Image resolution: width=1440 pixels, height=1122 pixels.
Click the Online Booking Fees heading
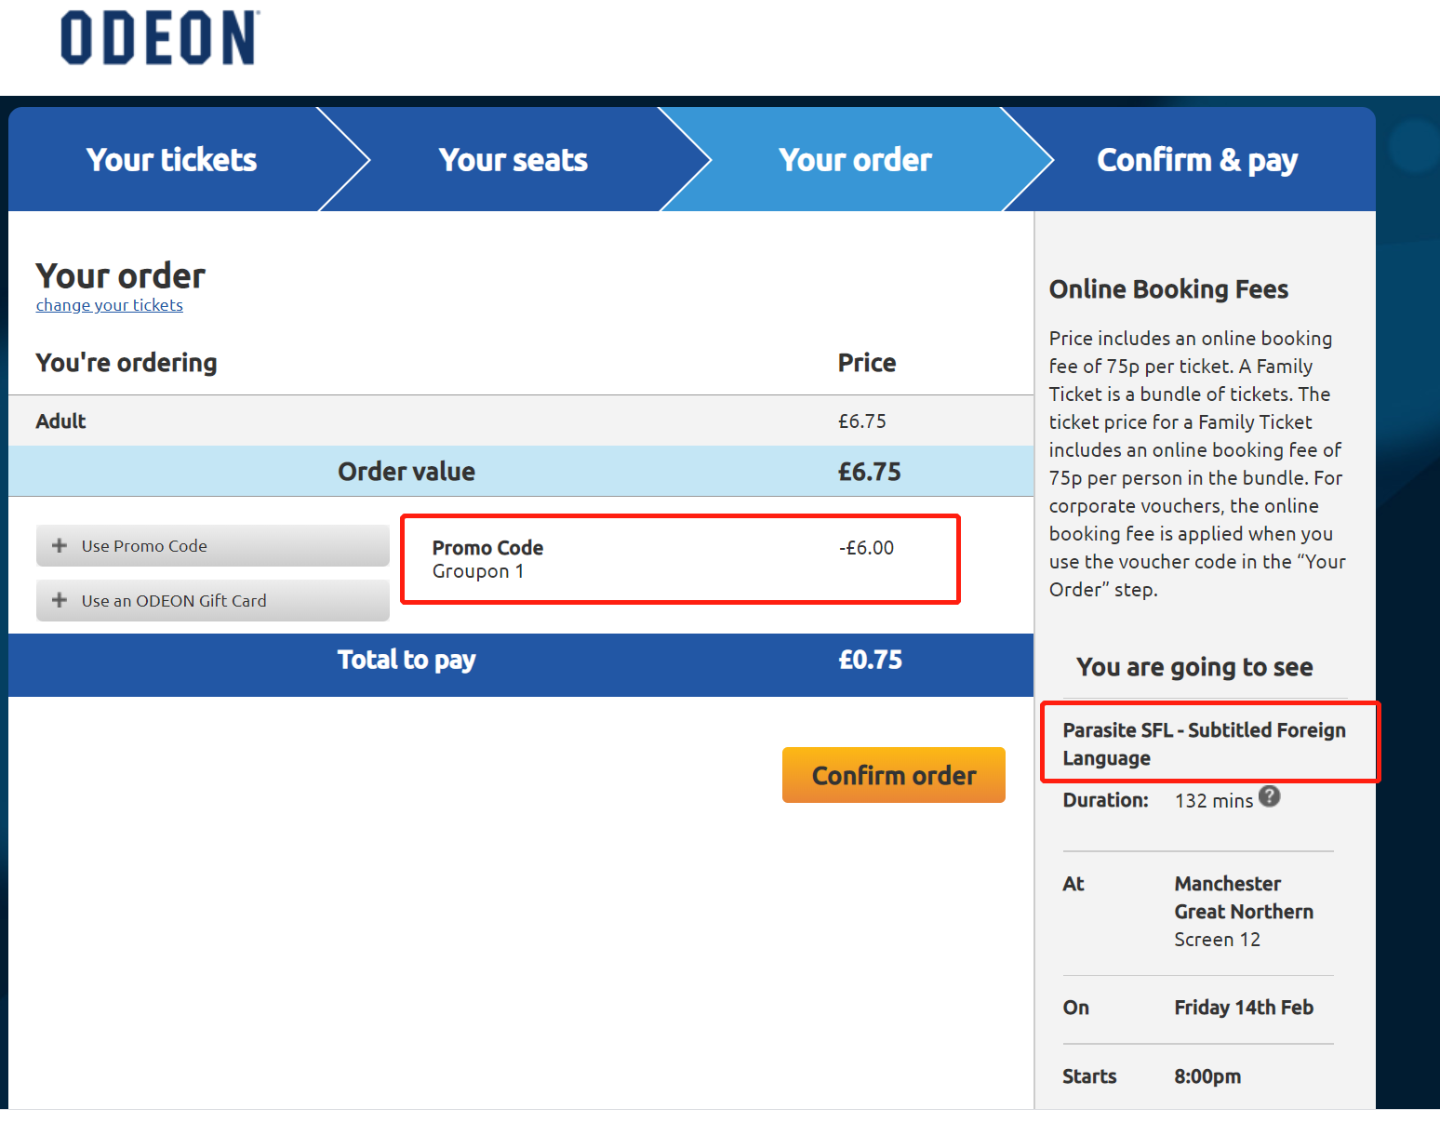pyautogui.click(x=1168, y=289)
